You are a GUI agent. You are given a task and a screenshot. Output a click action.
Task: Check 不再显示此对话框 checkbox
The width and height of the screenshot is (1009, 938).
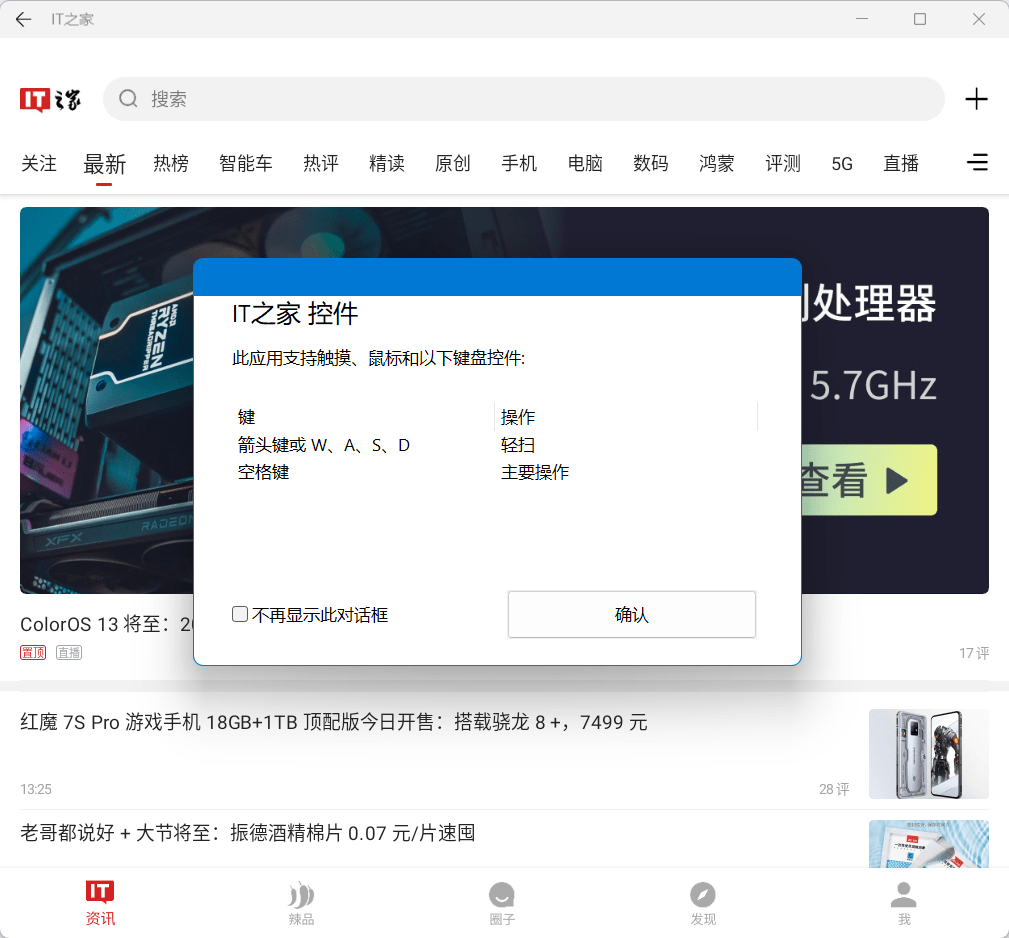point(240,614)
